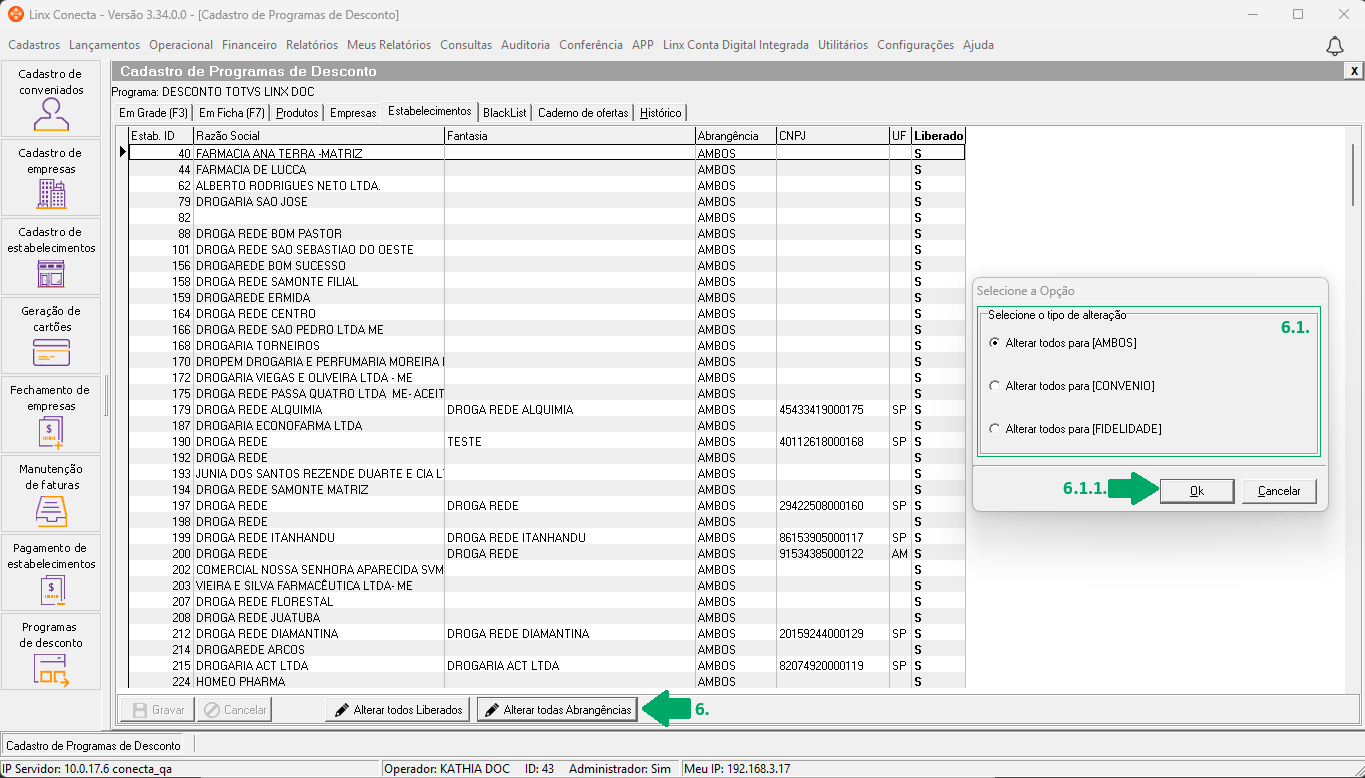Image resolution: width=1365 pixels, height=778 pixels.
Task: Close the Cadastro de Programas panel with x
Action: (1354, 71)
